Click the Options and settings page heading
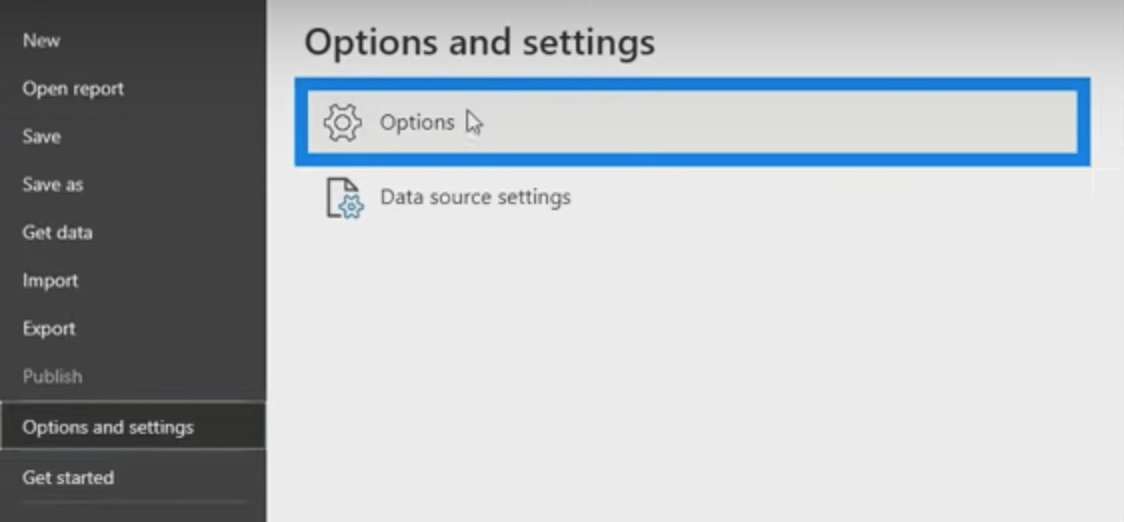This screenshot has height=522, width=1124. click(480, 42)
